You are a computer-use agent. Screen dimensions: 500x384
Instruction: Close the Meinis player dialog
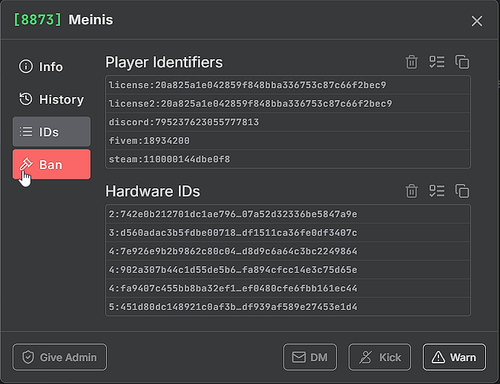click(x=477, y=21)
